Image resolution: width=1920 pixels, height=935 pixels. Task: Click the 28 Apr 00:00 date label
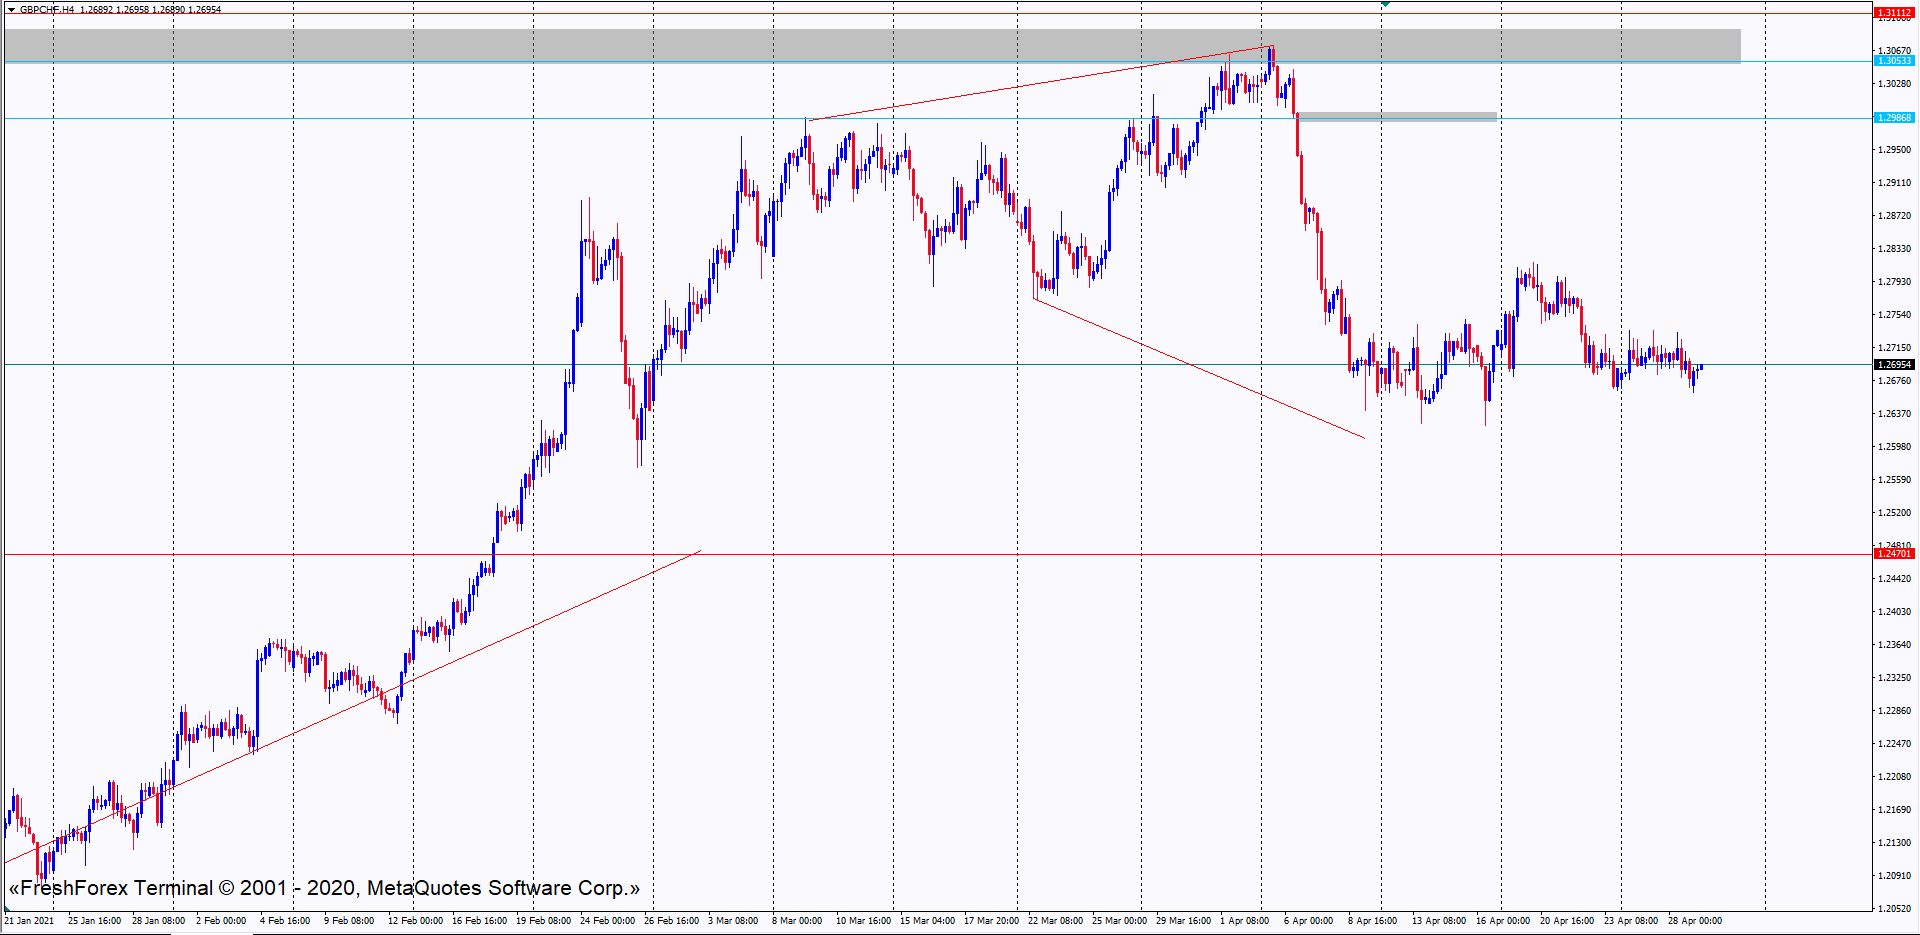[1694, 921]
